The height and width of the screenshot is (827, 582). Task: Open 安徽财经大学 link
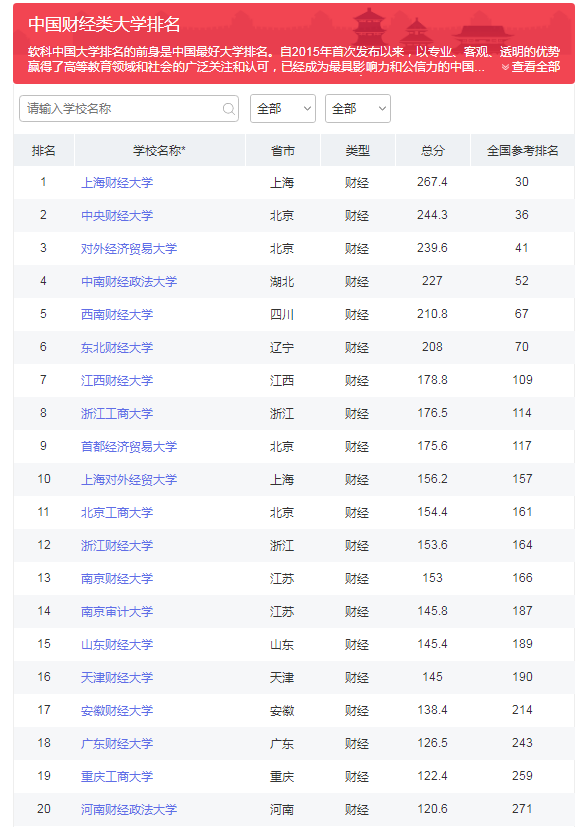pos(117,710)
